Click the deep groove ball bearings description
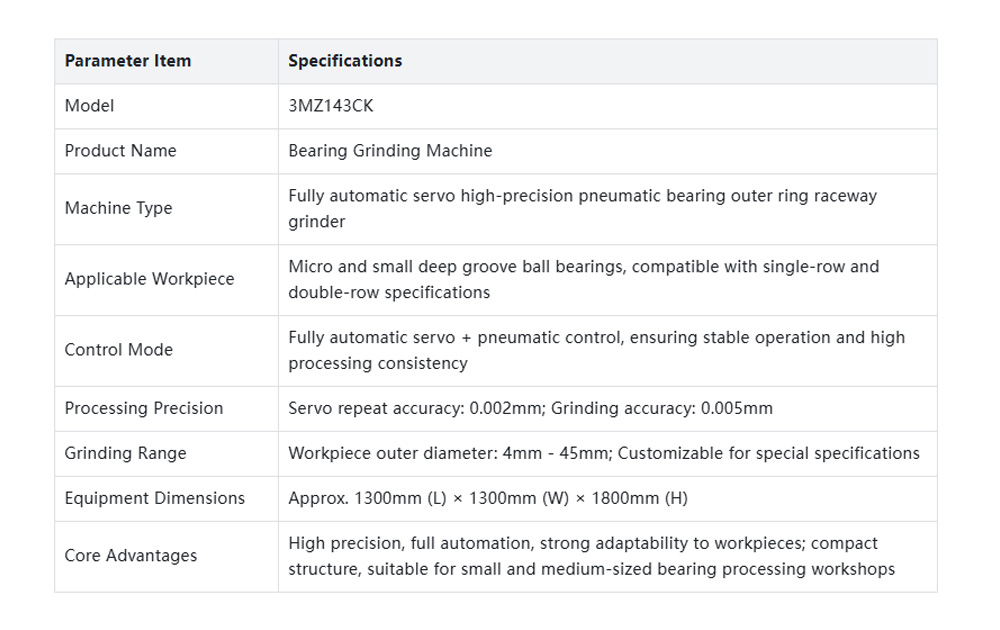1000x630 pixels. [x=584, y=279]
